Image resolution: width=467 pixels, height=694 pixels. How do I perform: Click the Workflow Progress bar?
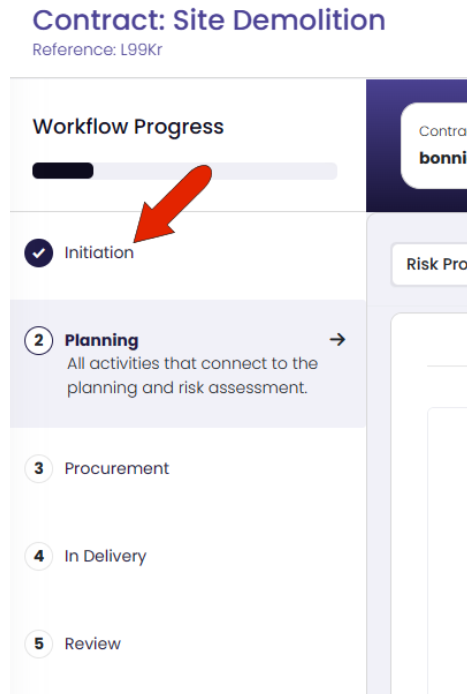coord(185,171)
